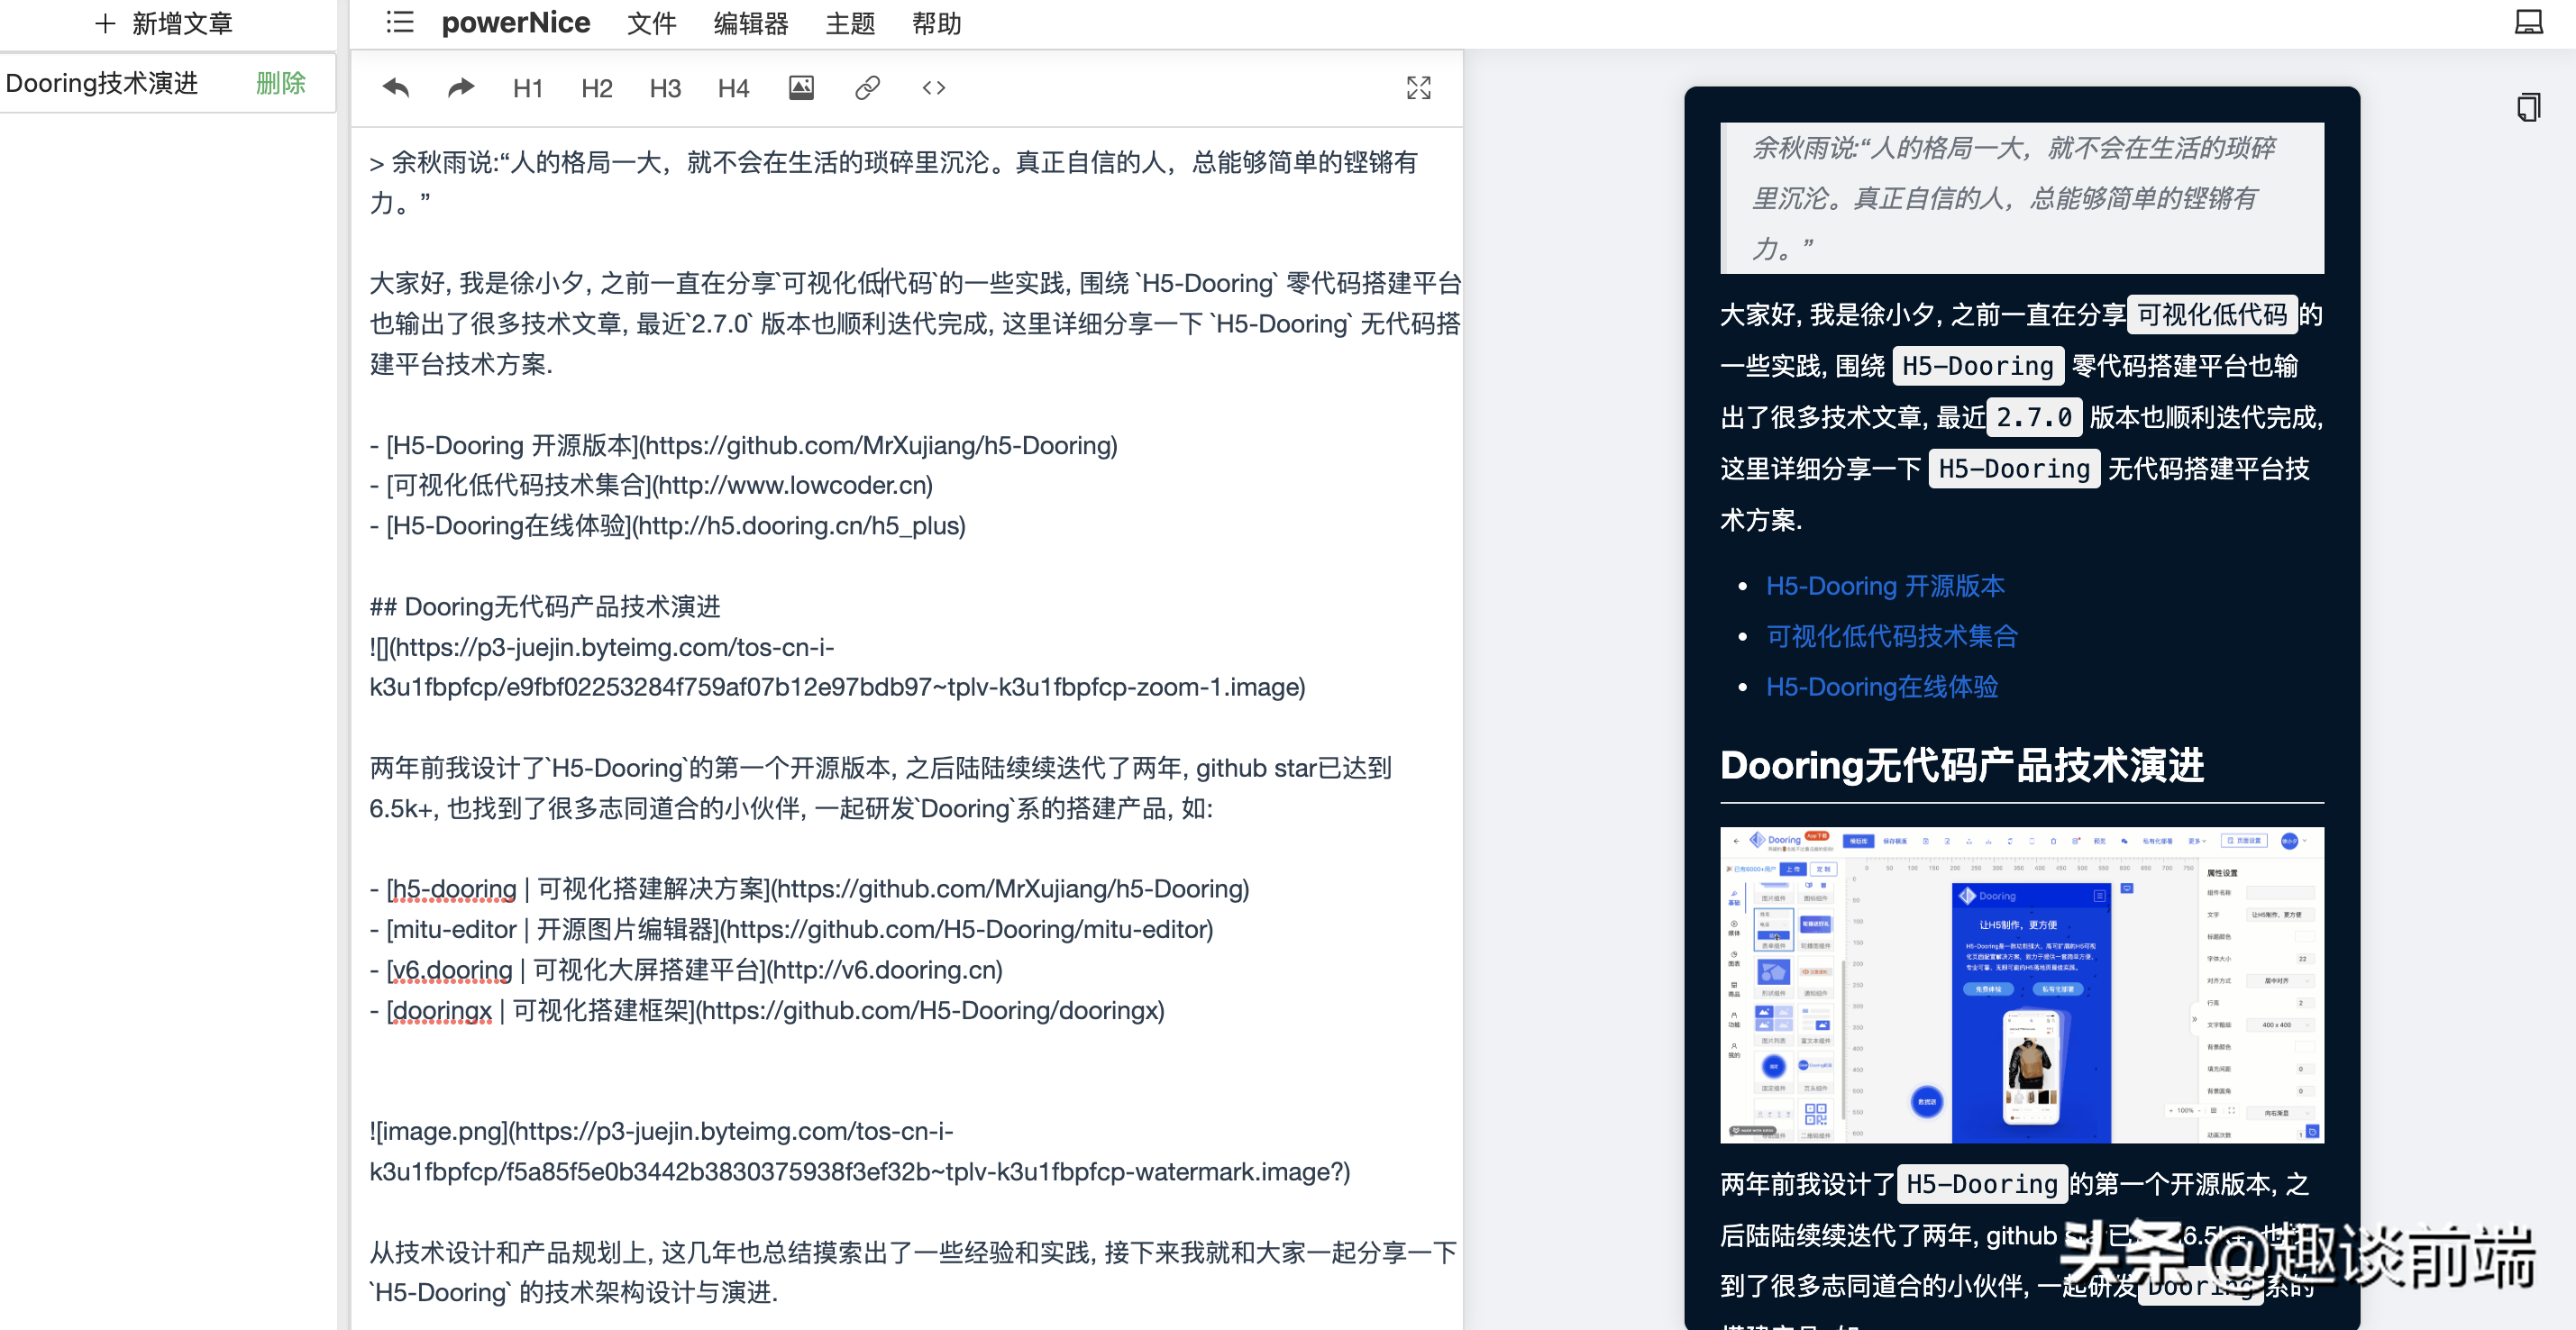The width and height of the screenshot is (2576, 1330).
Task: Open the 编辑器 menu
Action: [x=751, y=23]
